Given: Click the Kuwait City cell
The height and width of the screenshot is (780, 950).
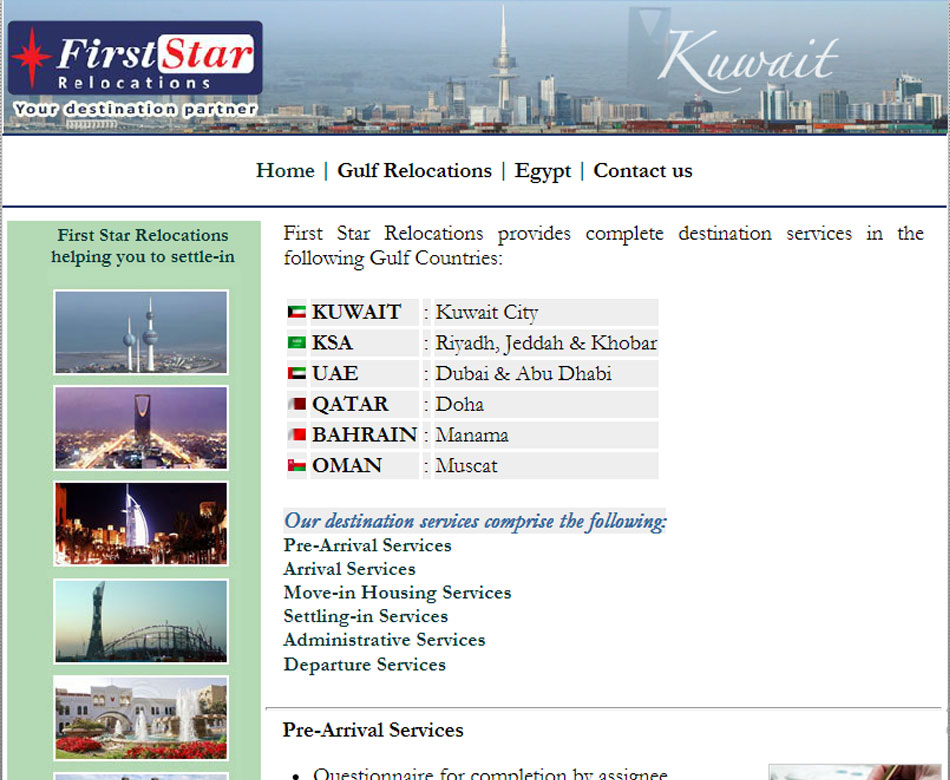Looking at the screenshot, I should [x=546, y=312].
